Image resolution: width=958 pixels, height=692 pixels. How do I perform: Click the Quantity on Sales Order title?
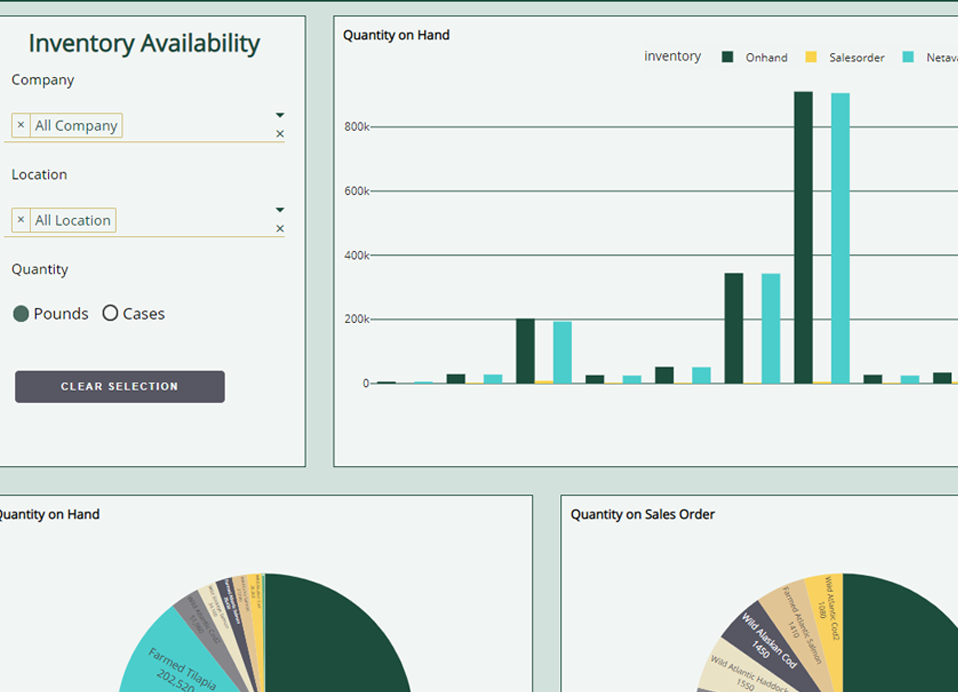[x=642, y=514]
